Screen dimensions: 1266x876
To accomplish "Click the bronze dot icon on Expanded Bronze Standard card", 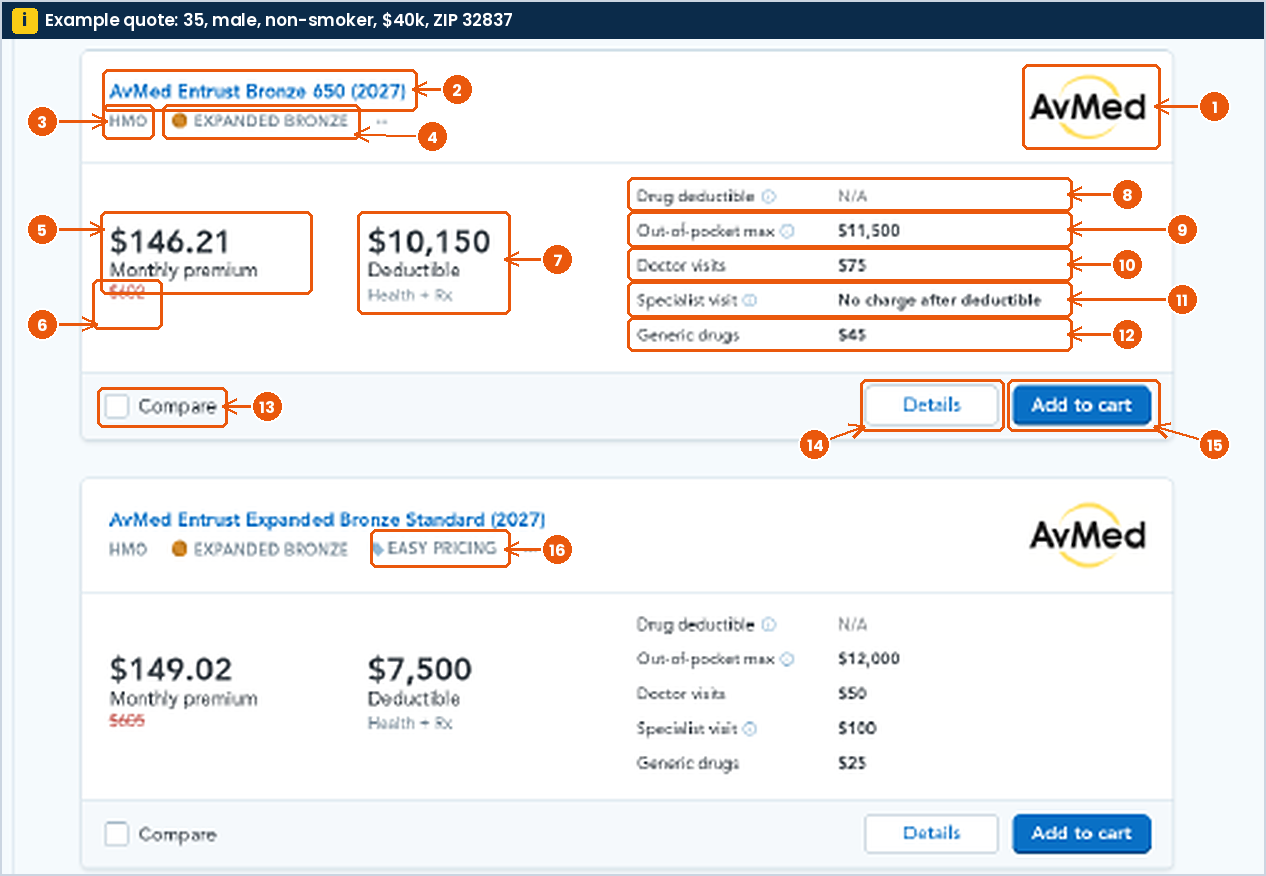I will click(180, 549).
